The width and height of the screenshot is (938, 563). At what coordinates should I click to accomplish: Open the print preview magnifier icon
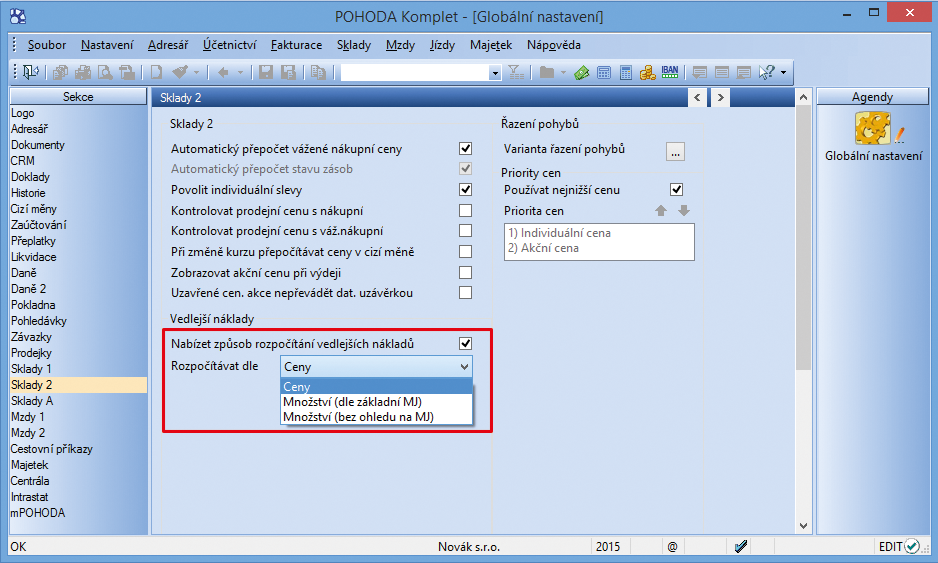105,72
